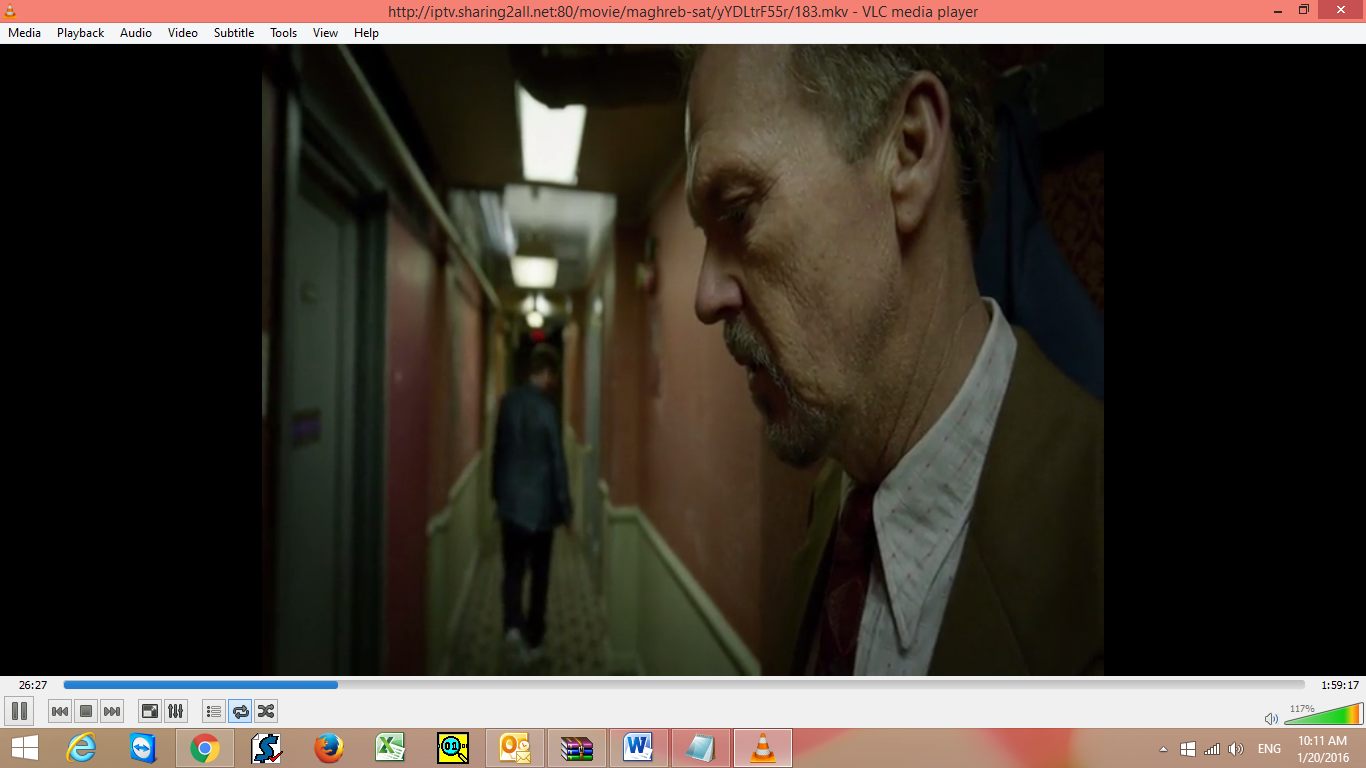Open the Tools menu
Screen dimensions: 1366x768
[284, 33]
